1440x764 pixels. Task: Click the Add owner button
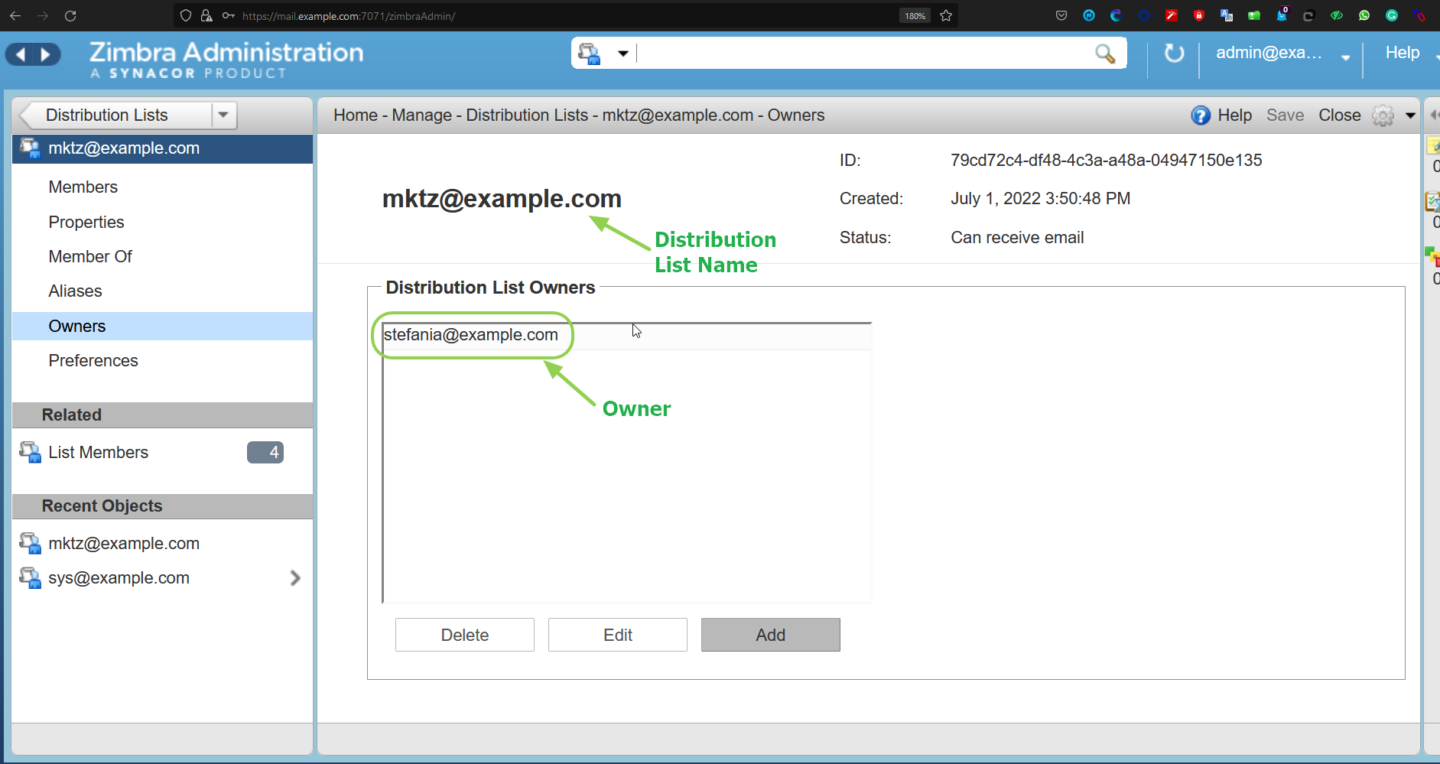[x=771, y=635]
